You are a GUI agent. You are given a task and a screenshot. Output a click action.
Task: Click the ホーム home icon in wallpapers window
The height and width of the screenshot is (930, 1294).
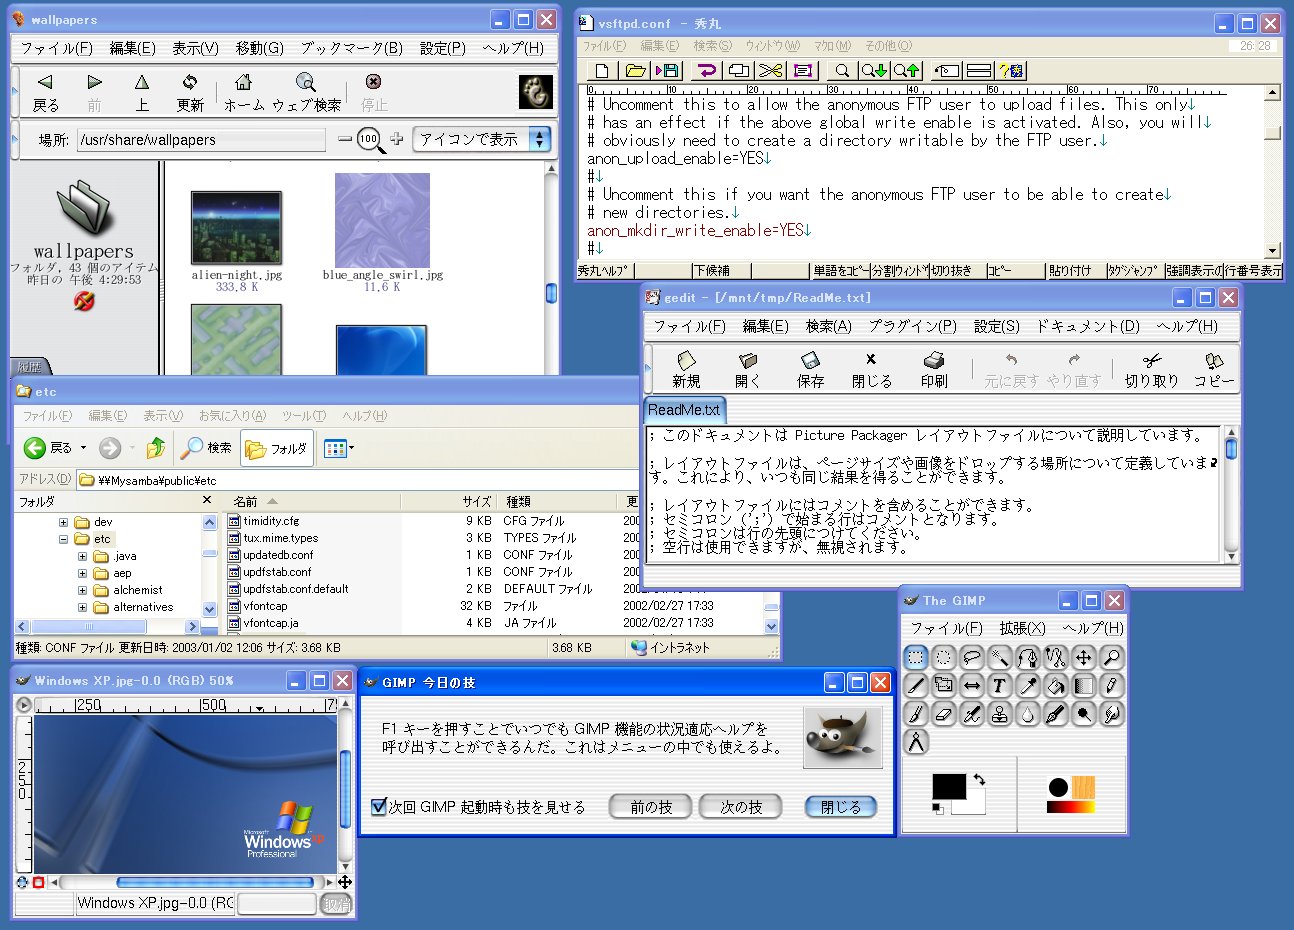[x=243, y=92]
